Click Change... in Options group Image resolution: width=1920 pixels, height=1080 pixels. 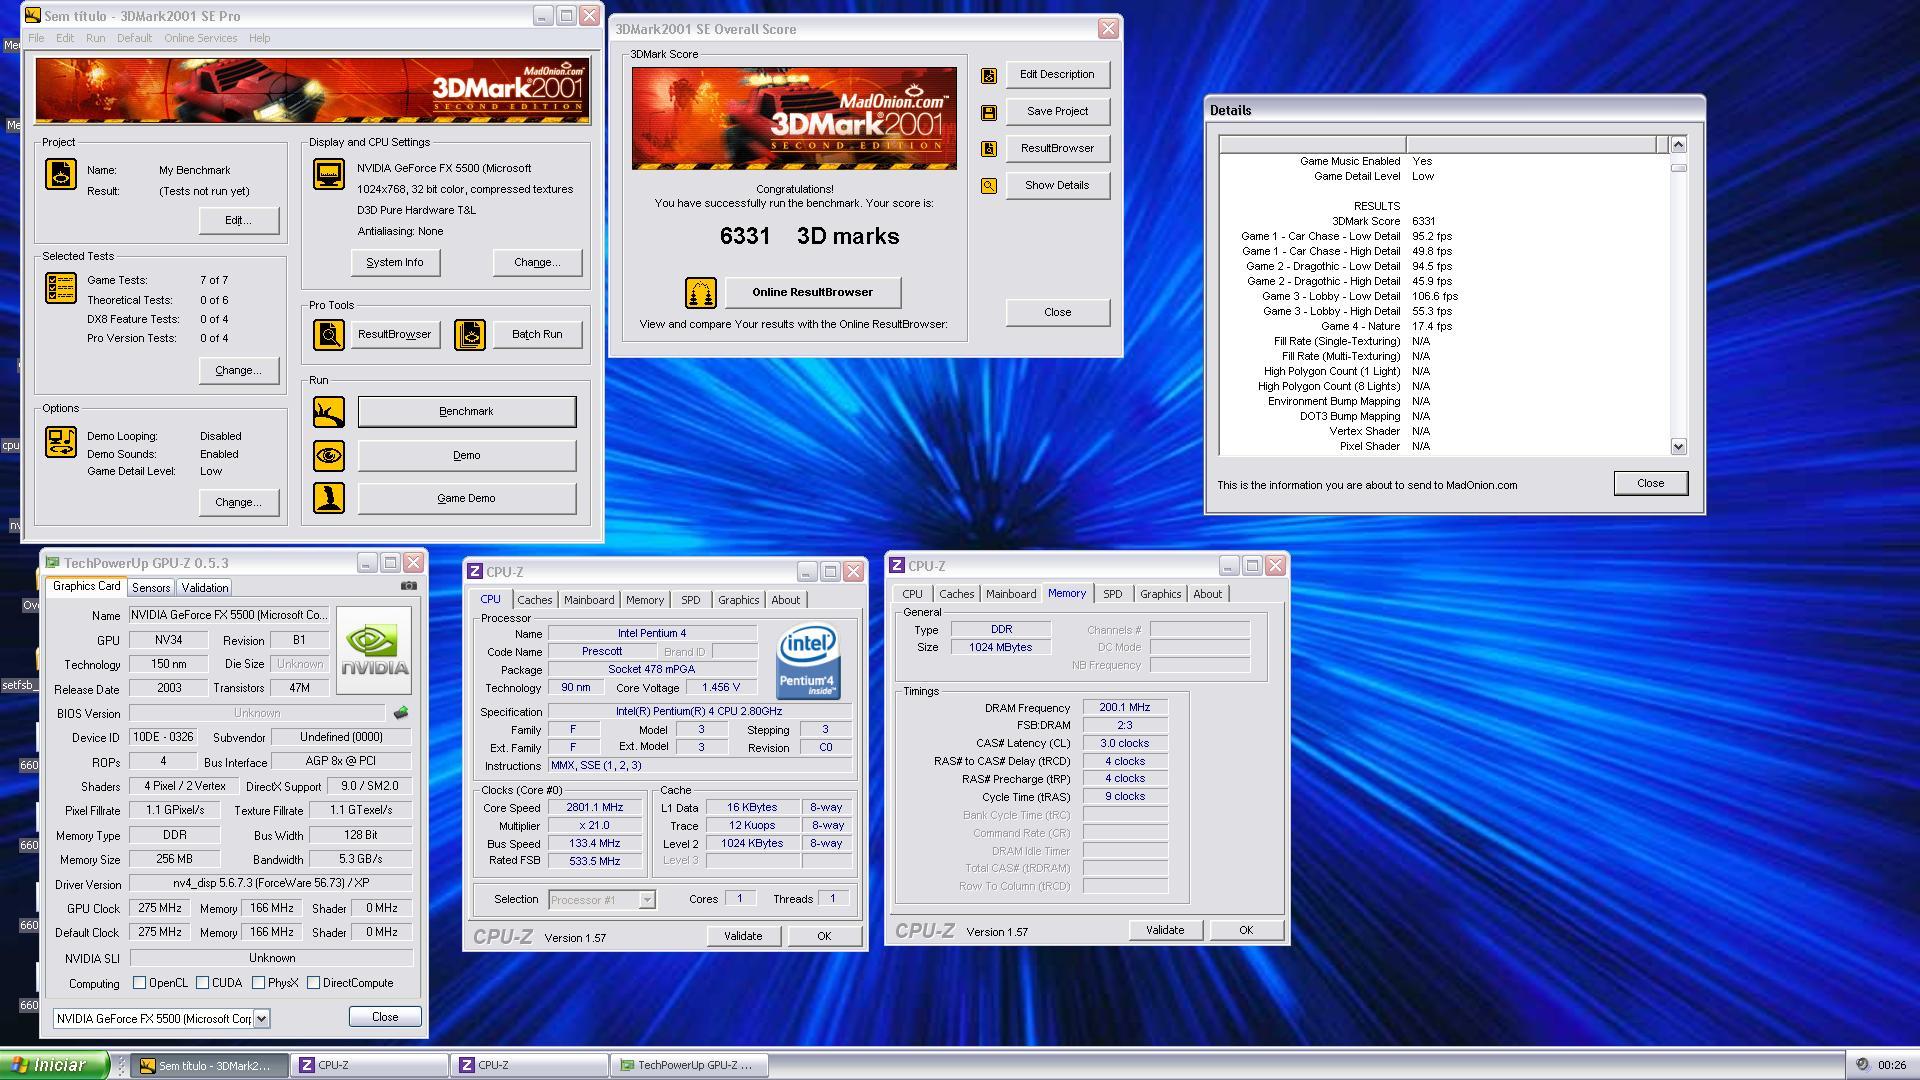[x=239, y=503]
